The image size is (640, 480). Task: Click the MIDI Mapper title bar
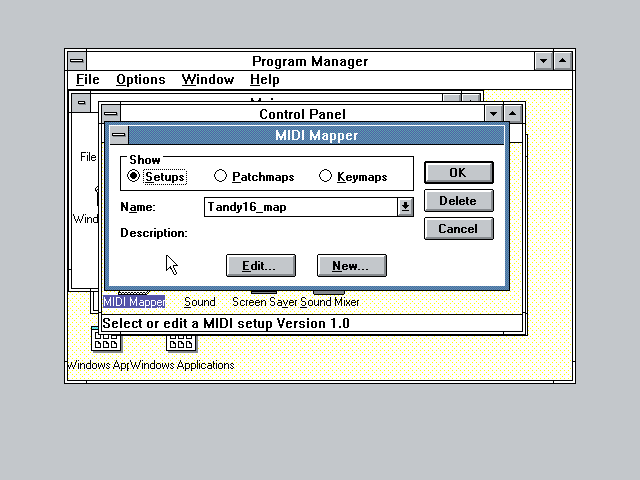(316, 135)
